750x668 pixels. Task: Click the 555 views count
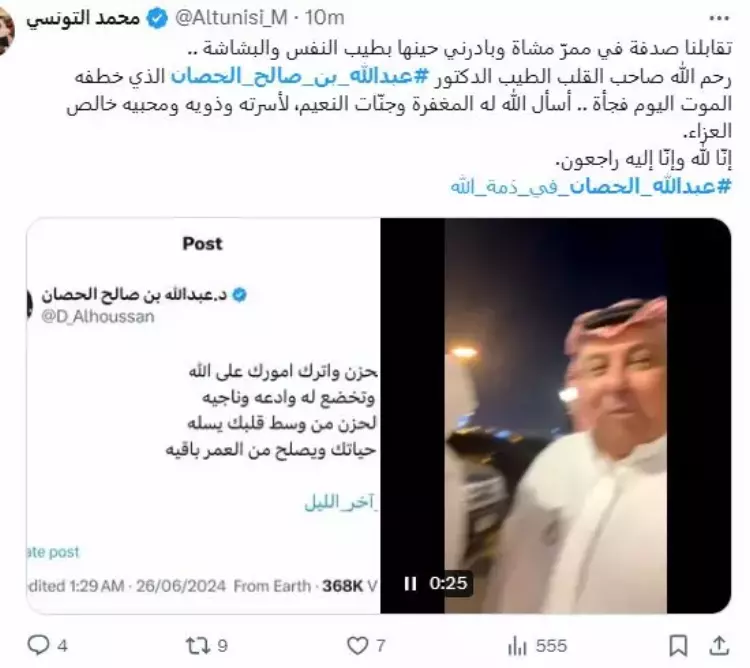551,646
